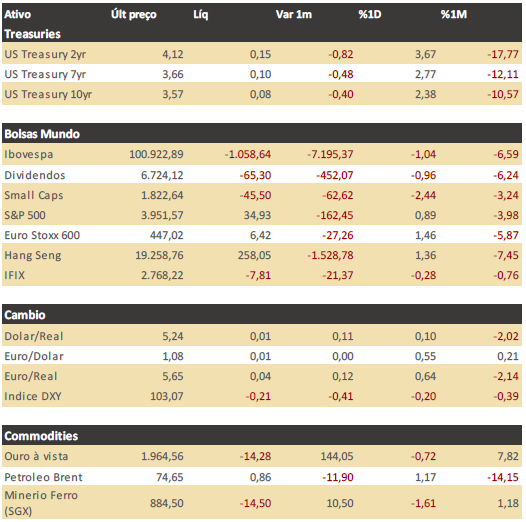
Task: Click the Indice DXY row label
Action: point(33,396)
